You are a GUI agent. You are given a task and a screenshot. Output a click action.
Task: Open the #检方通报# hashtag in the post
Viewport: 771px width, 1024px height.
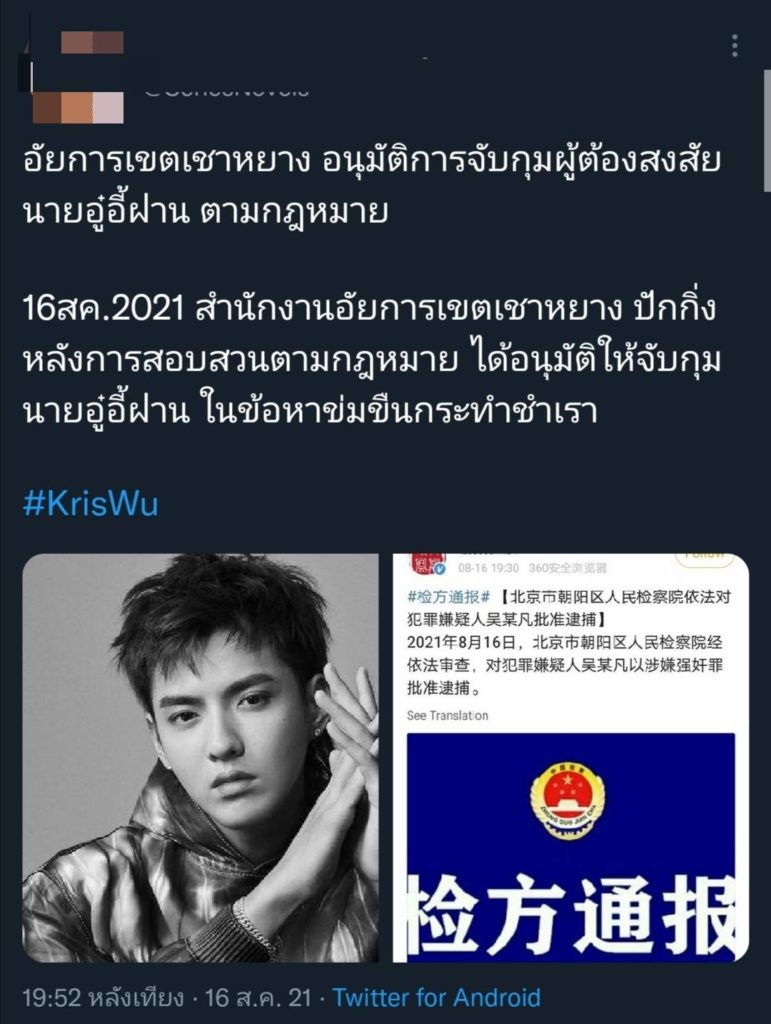pos(448,598)
